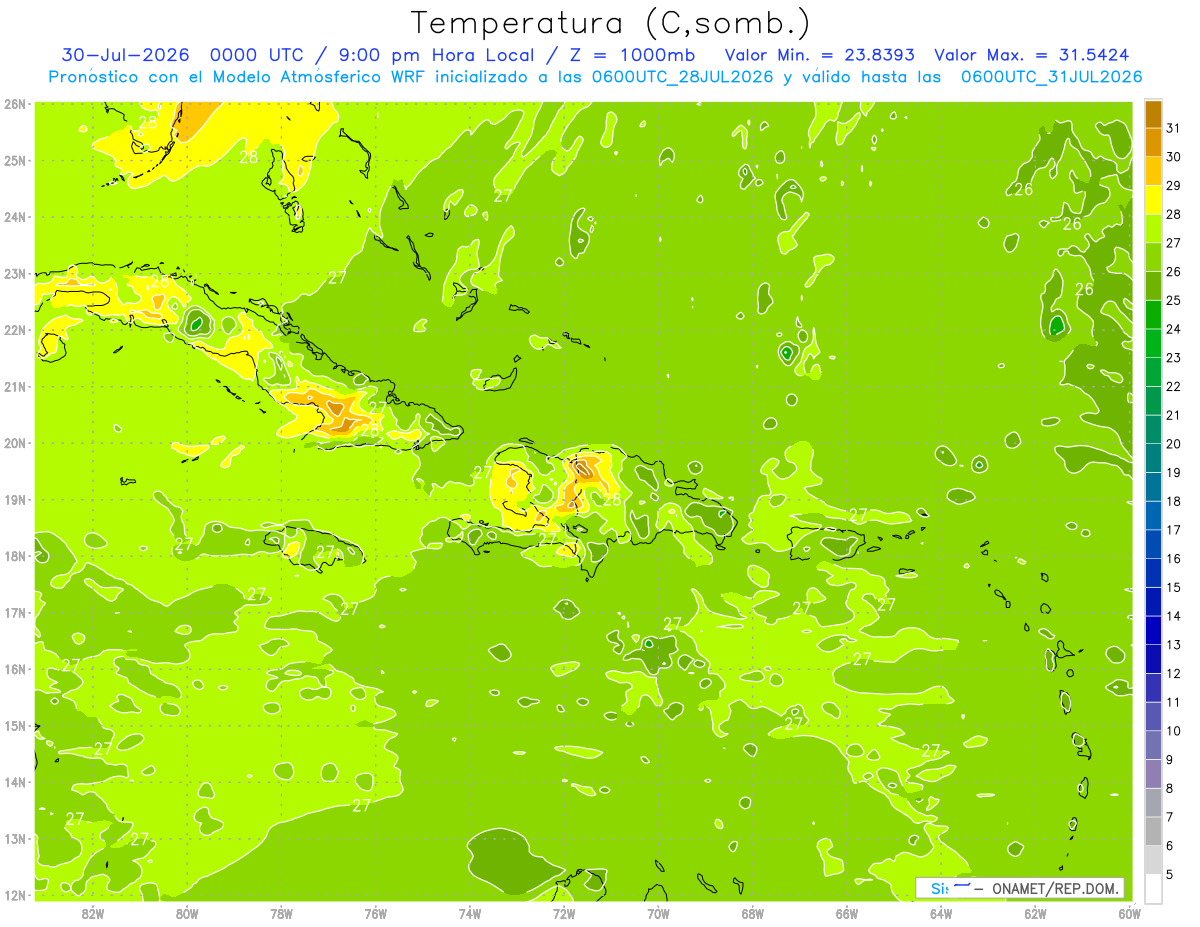Click the value "15" on the color scale
The width and height of the screenshot is (1200, 927).
1174,587
